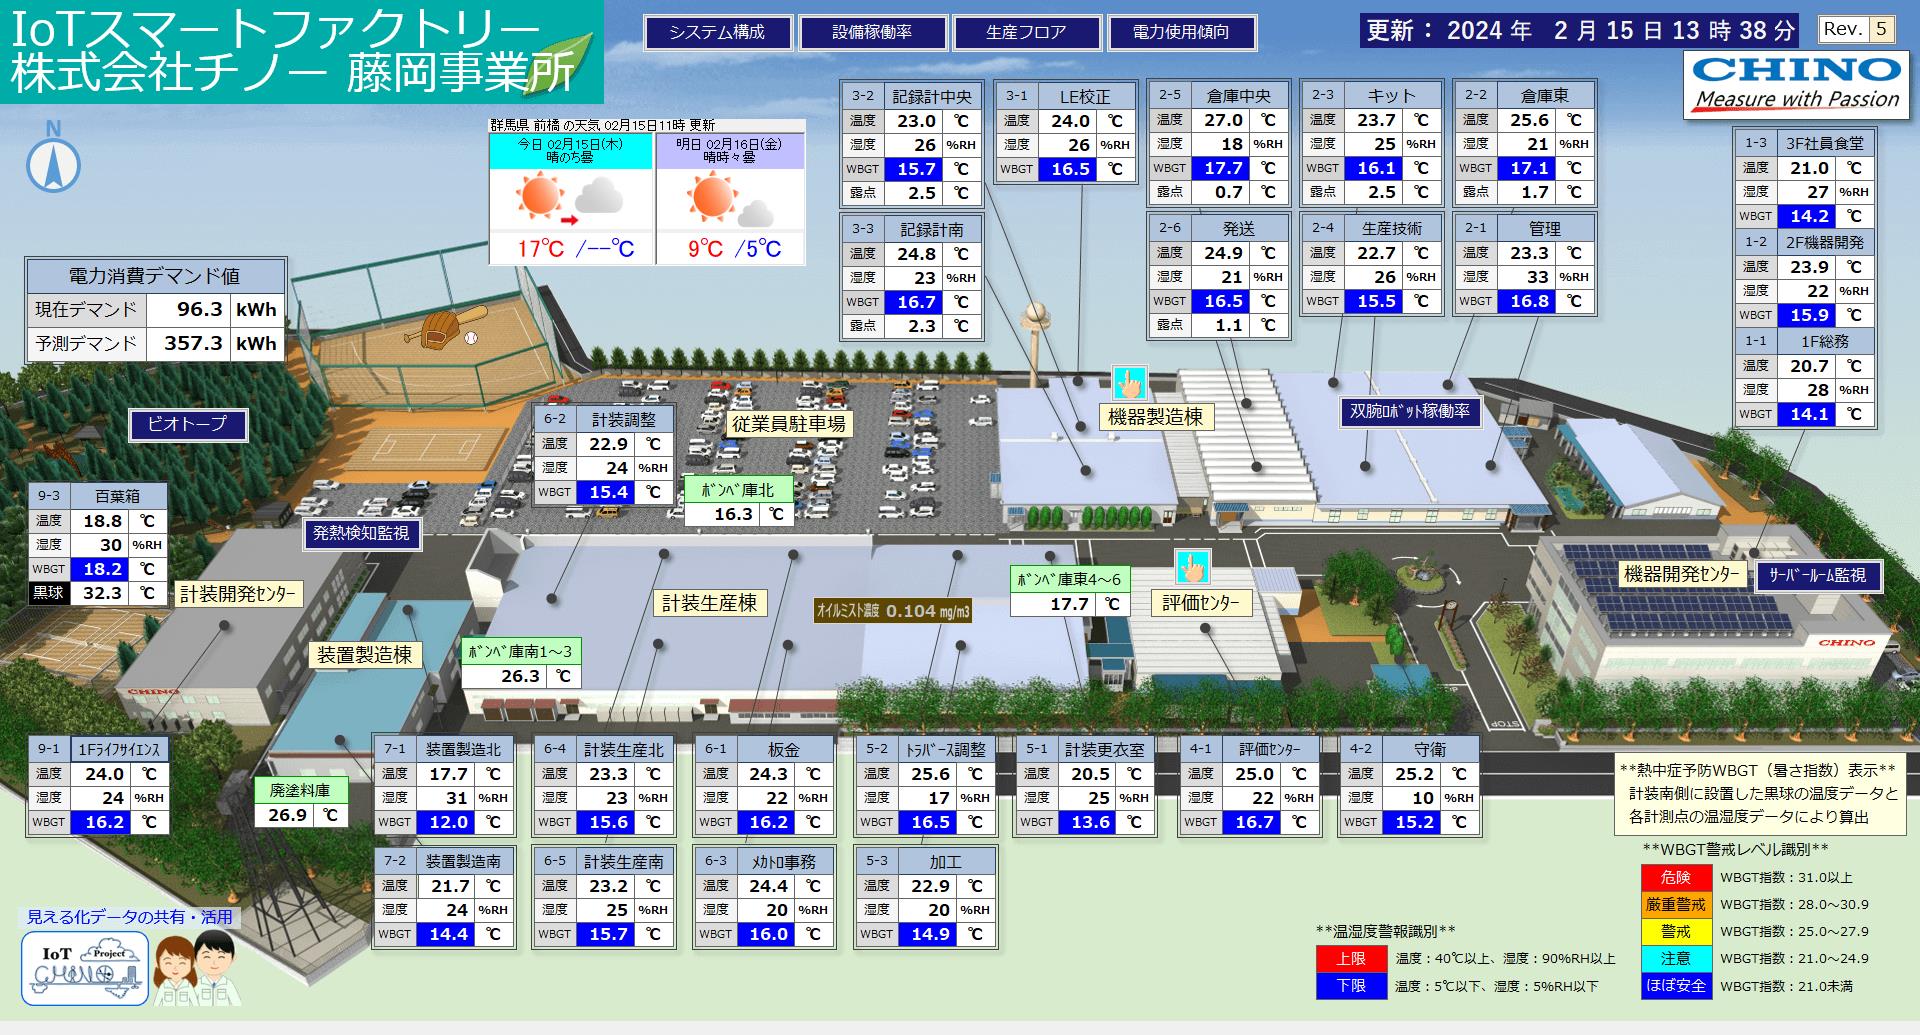The height and width of the screenshot is (1035, 1920).
Task: Click the 6-2 計装調整 panel header
Action: (x=603, y=420)
